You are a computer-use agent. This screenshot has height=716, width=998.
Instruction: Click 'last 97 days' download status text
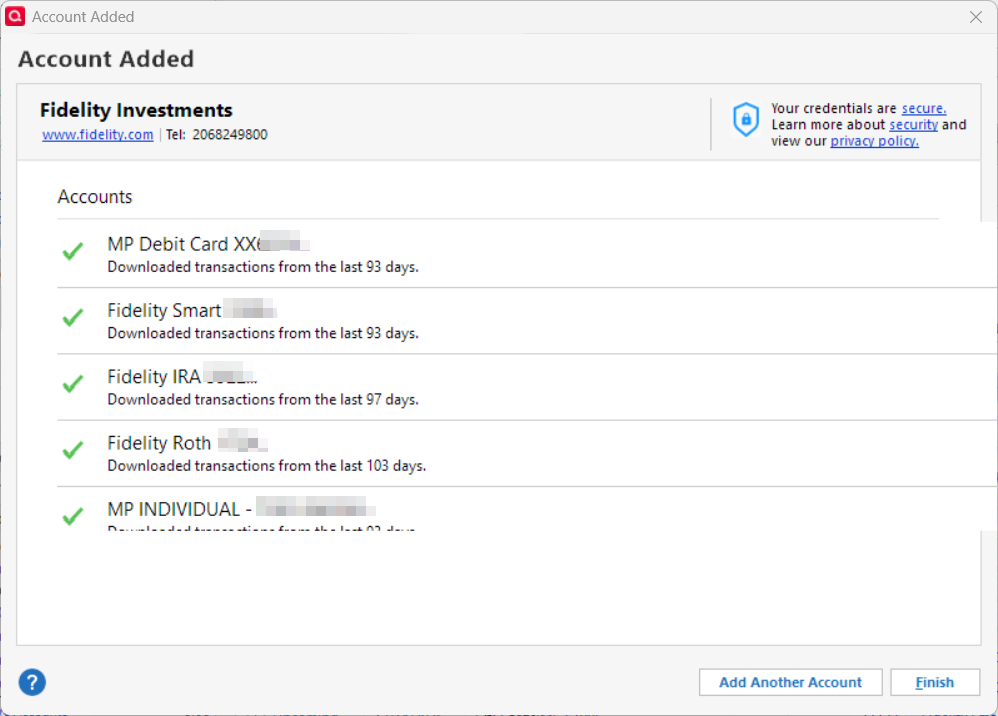(x=263, y=400)
